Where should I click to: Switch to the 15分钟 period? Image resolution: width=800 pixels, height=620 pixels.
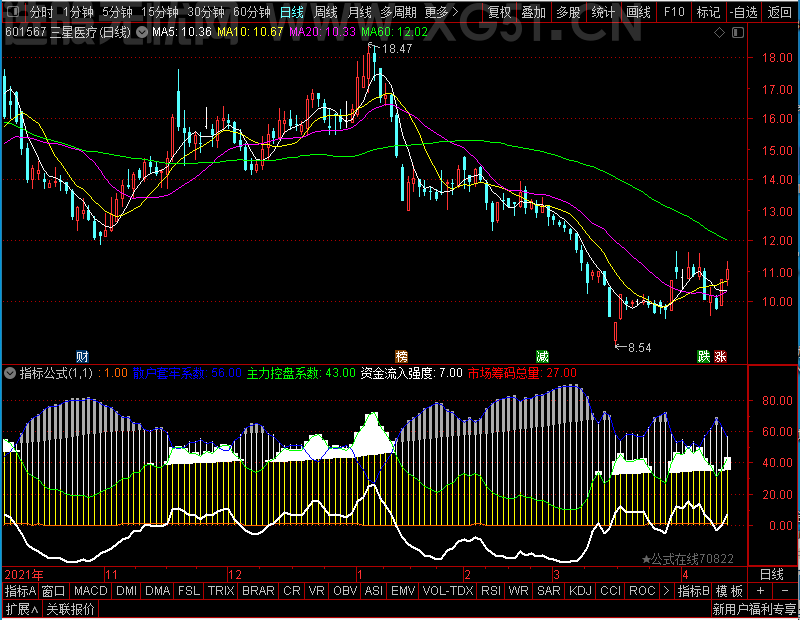click(x=160, y=12)
